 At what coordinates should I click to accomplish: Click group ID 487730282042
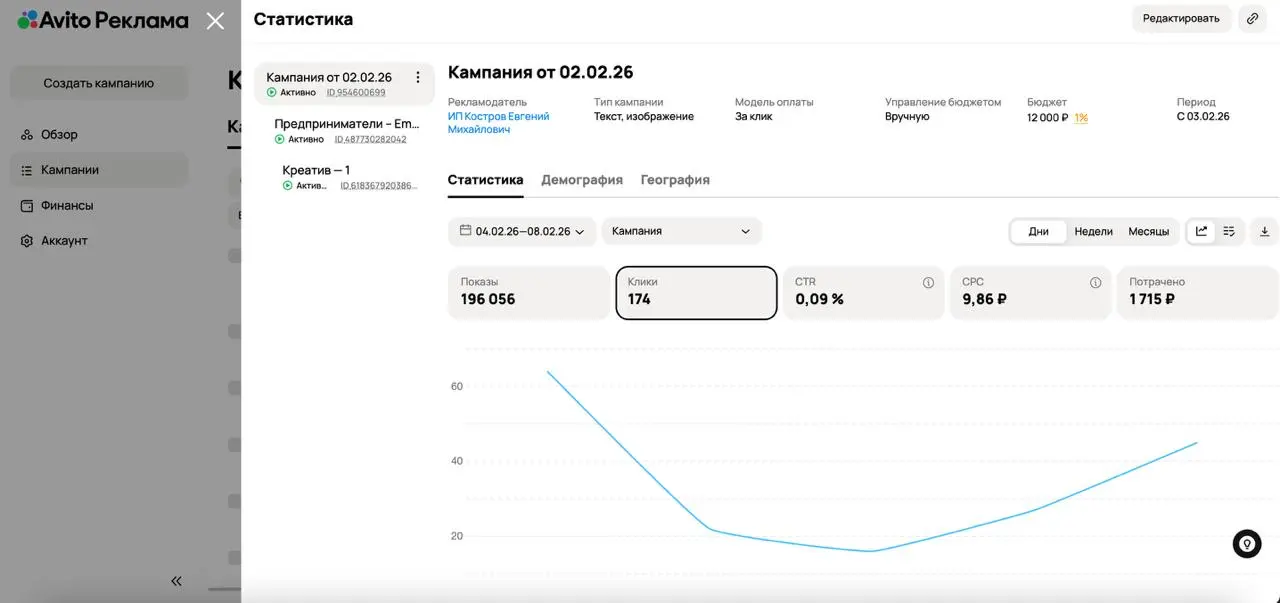coord(370,140)
